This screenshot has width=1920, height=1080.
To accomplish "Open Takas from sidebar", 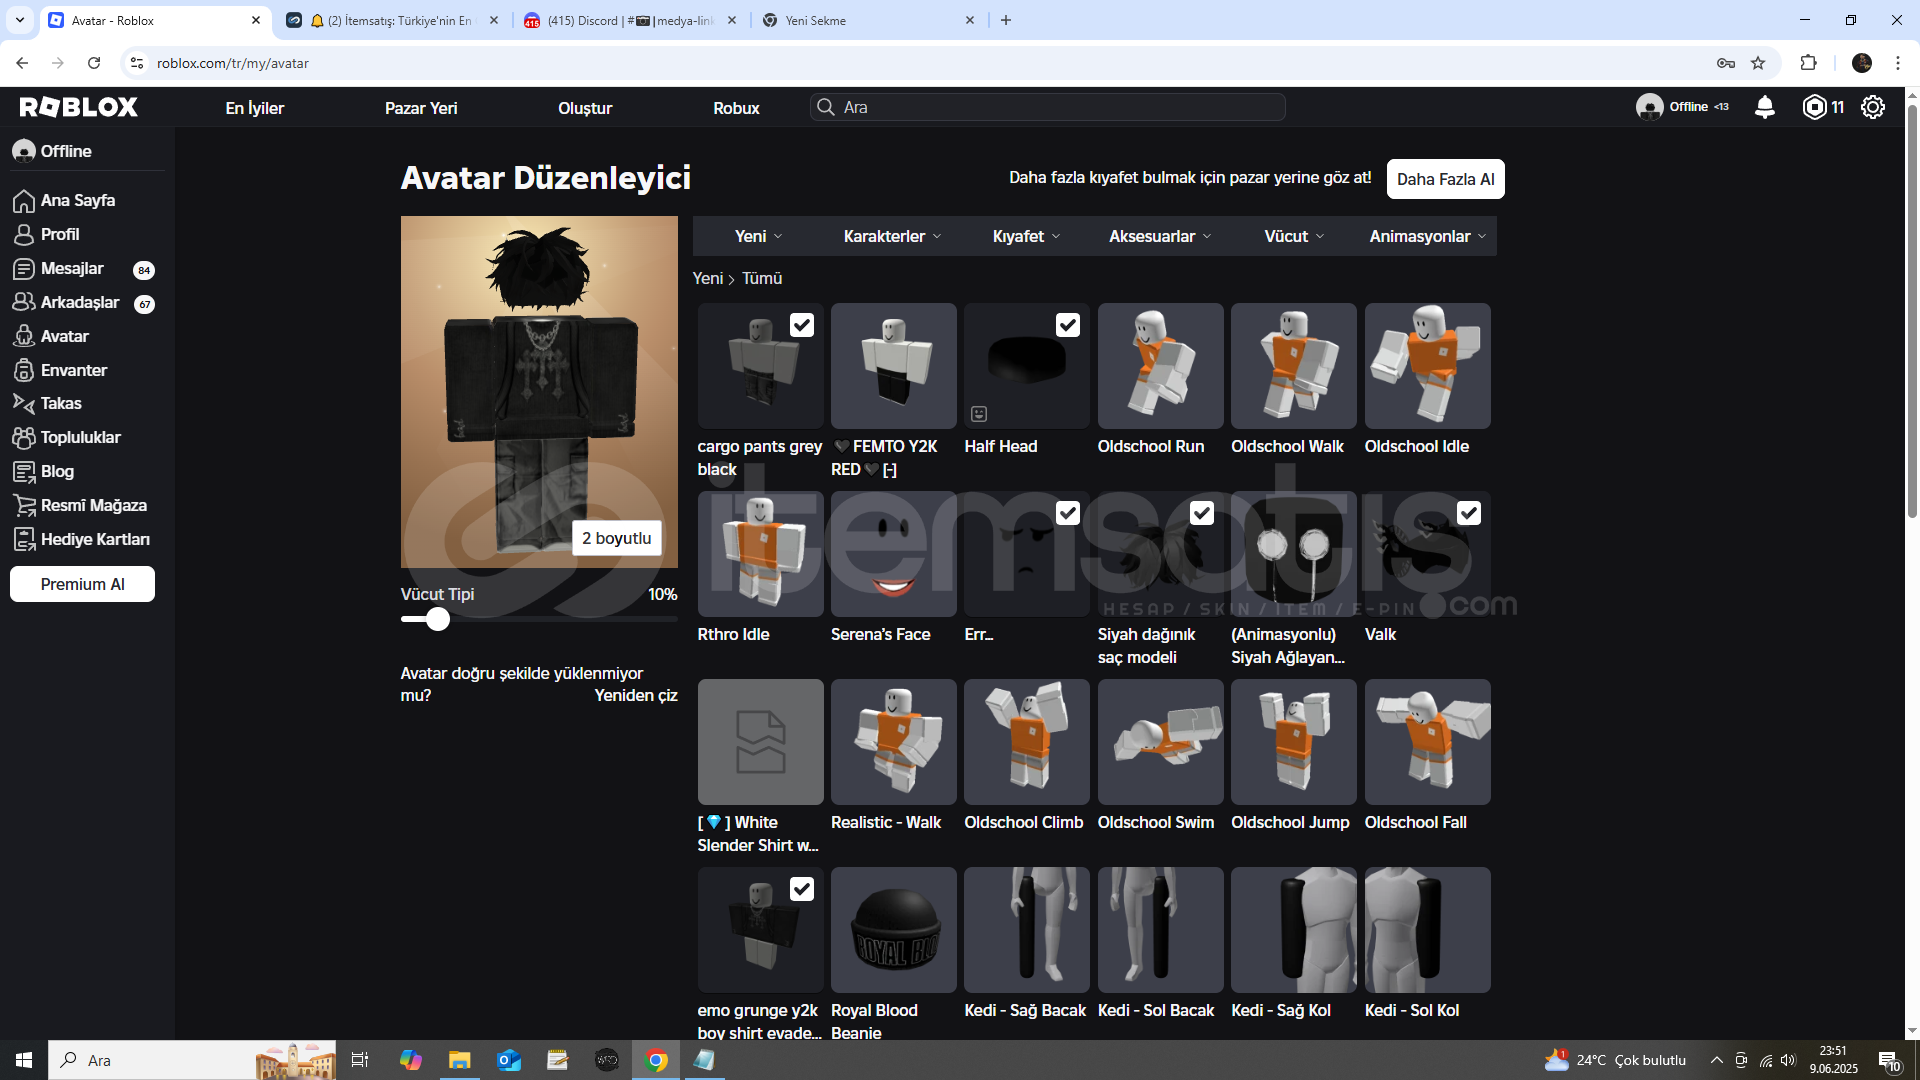I will coord(60,403).
